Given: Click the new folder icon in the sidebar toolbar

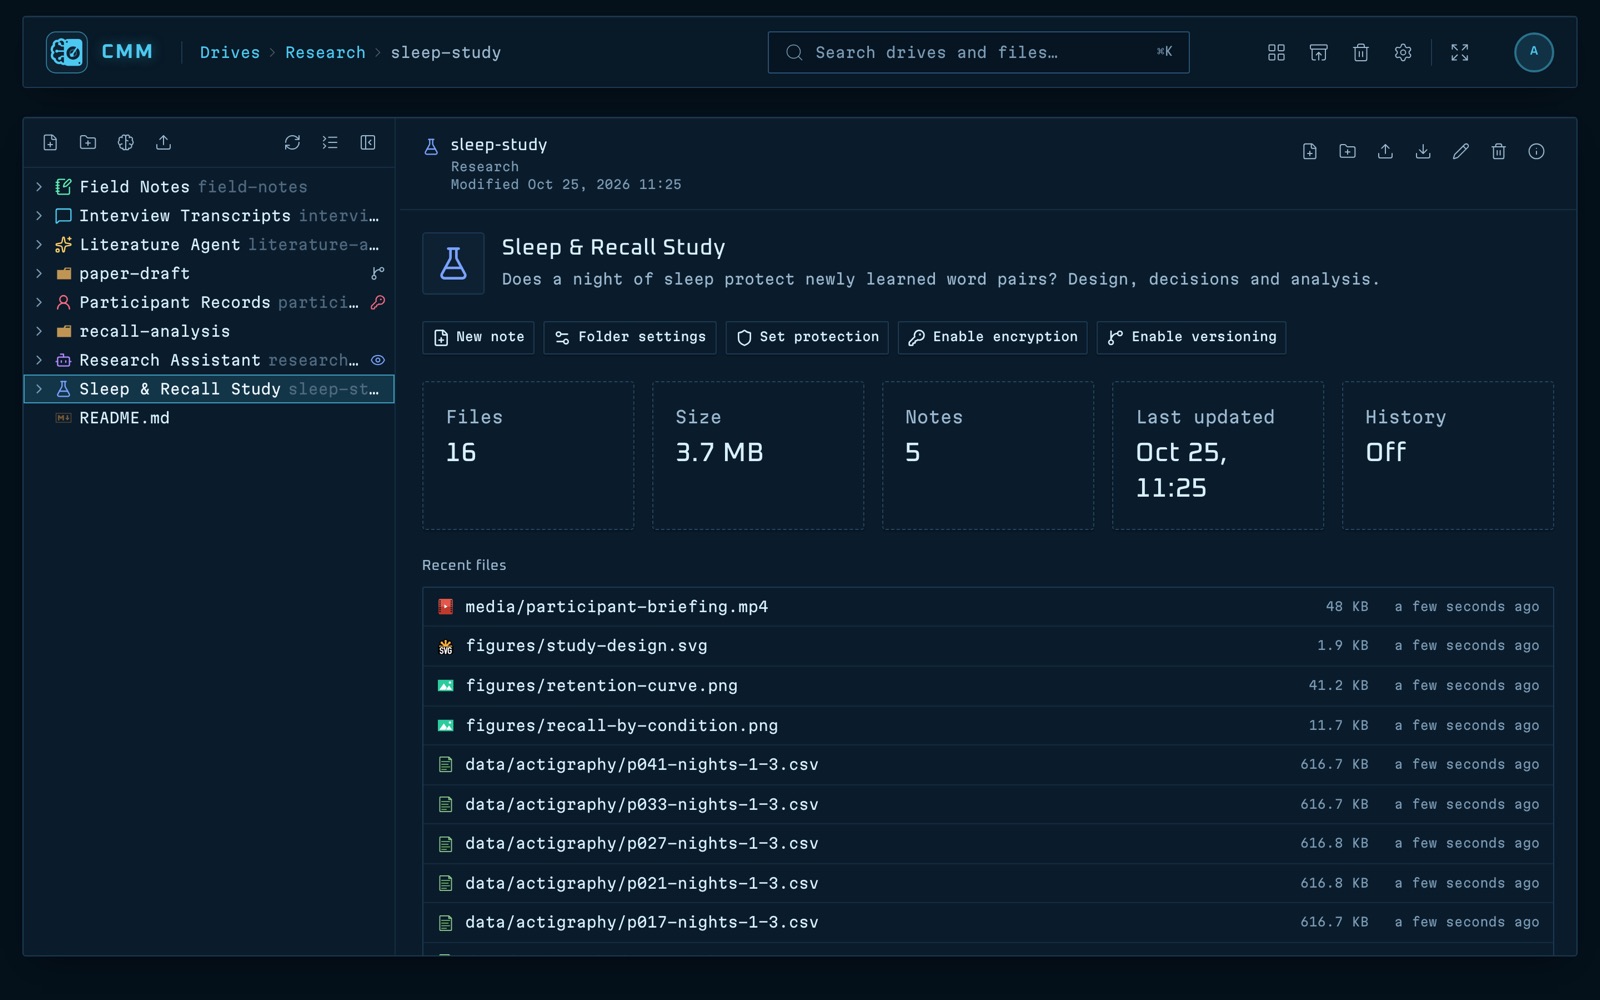Looking at the screenshot, I should coord(88,143).
